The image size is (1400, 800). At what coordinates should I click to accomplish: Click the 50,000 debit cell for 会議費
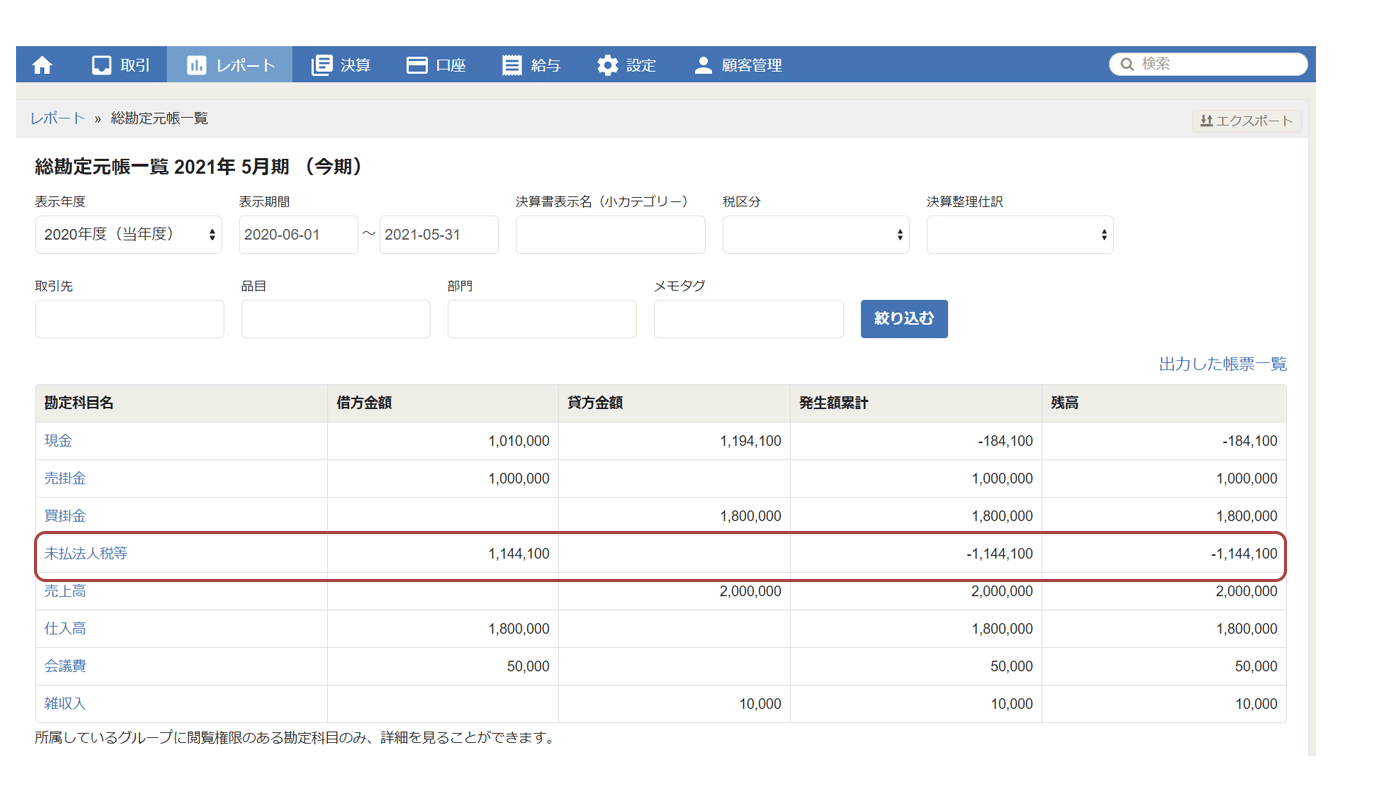coord(443,666)
